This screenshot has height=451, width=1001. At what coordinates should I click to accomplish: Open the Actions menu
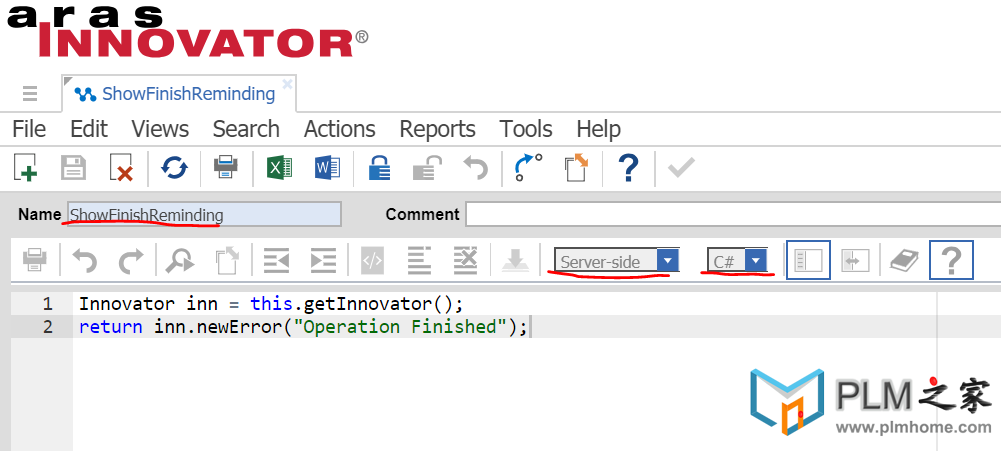click(x=340, y=129)
